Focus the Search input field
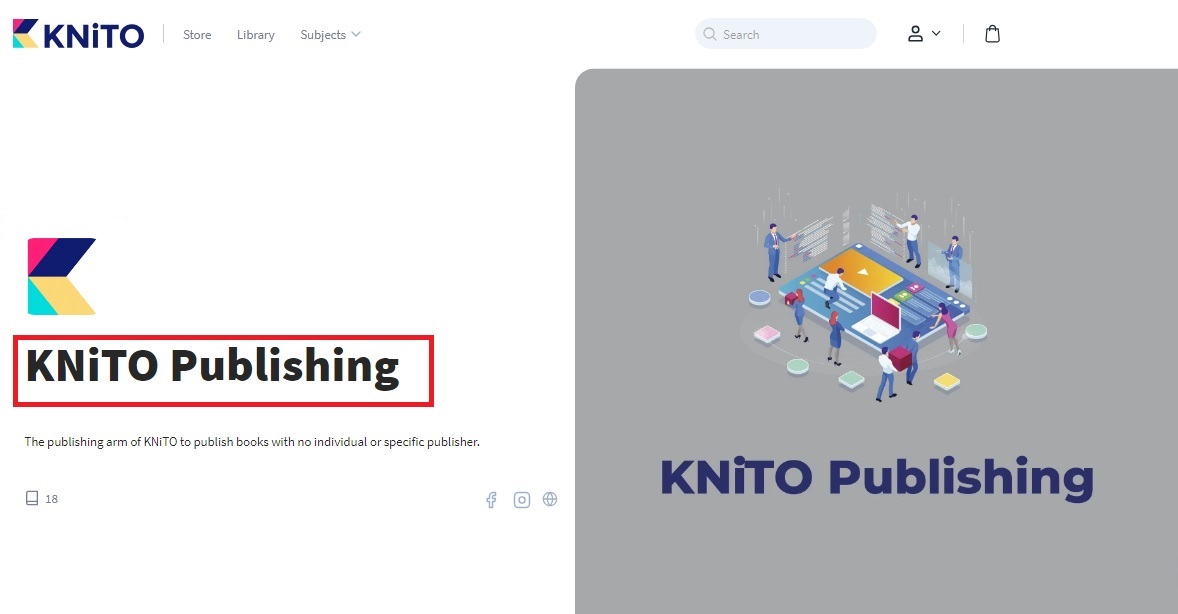1178x614 pixels. coord(795,34)
